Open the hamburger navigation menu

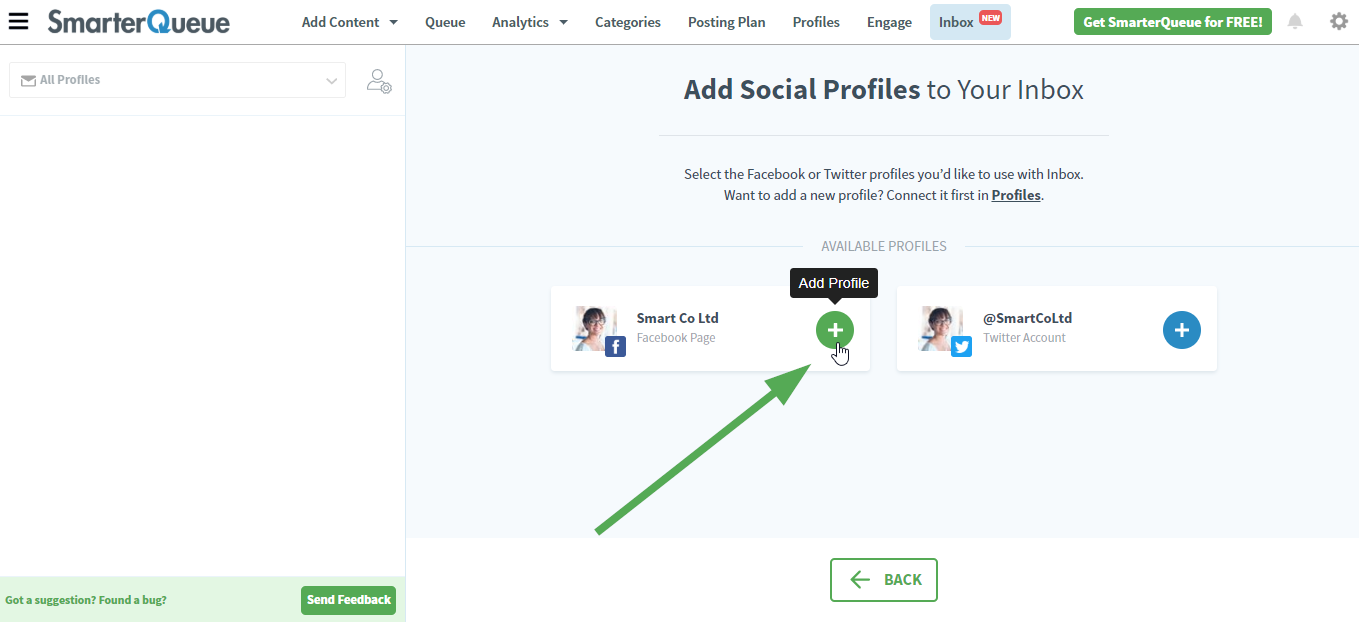click(x=18, y=22)
